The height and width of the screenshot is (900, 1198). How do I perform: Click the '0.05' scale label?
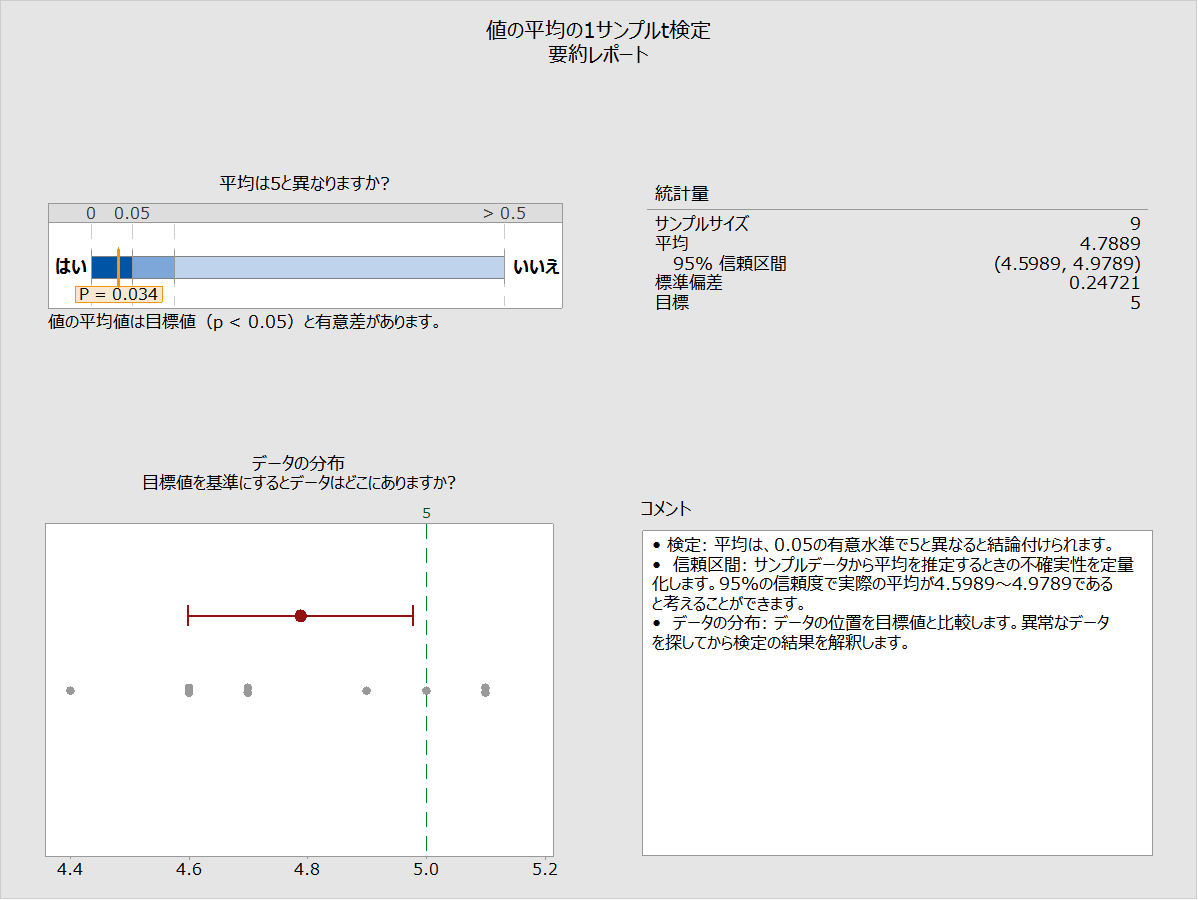[132, 213]
